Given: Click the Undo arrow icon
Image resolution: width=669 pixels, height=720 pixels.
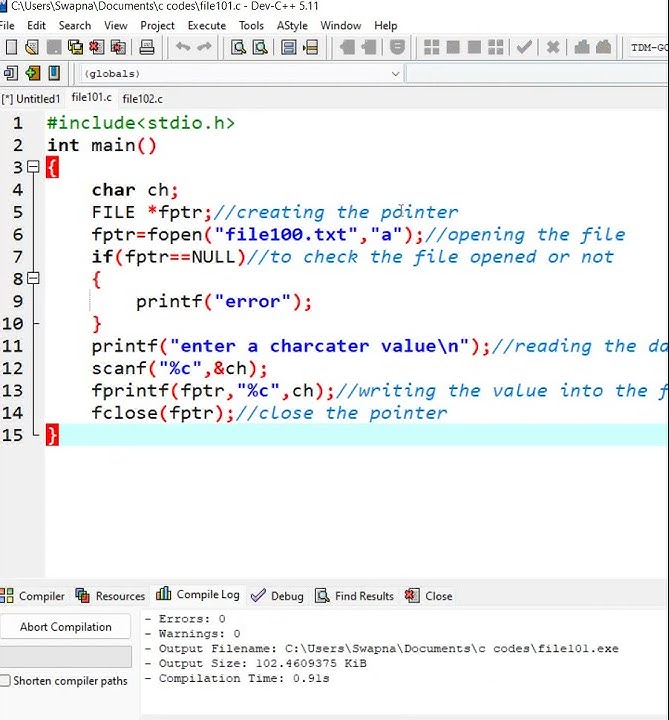Looking at the screenshot, I should (183, 47).
